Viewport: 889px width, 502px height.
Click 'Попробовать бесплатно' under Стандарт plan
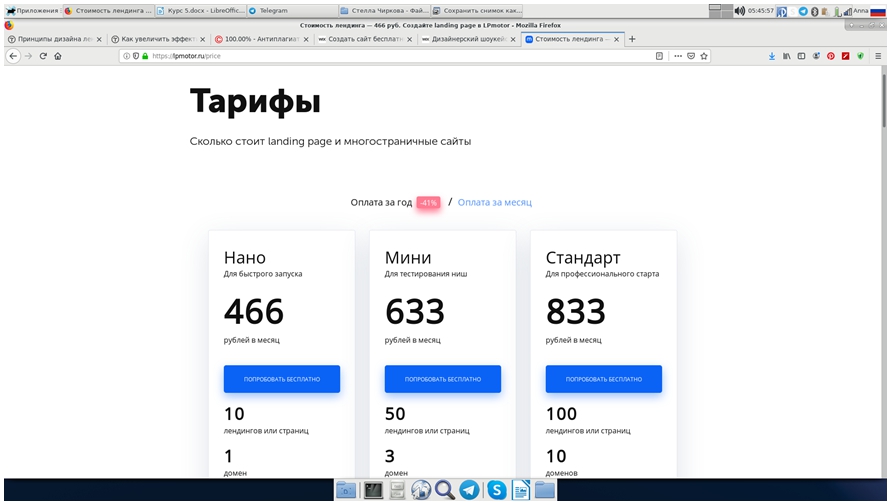tap(603, 379)
